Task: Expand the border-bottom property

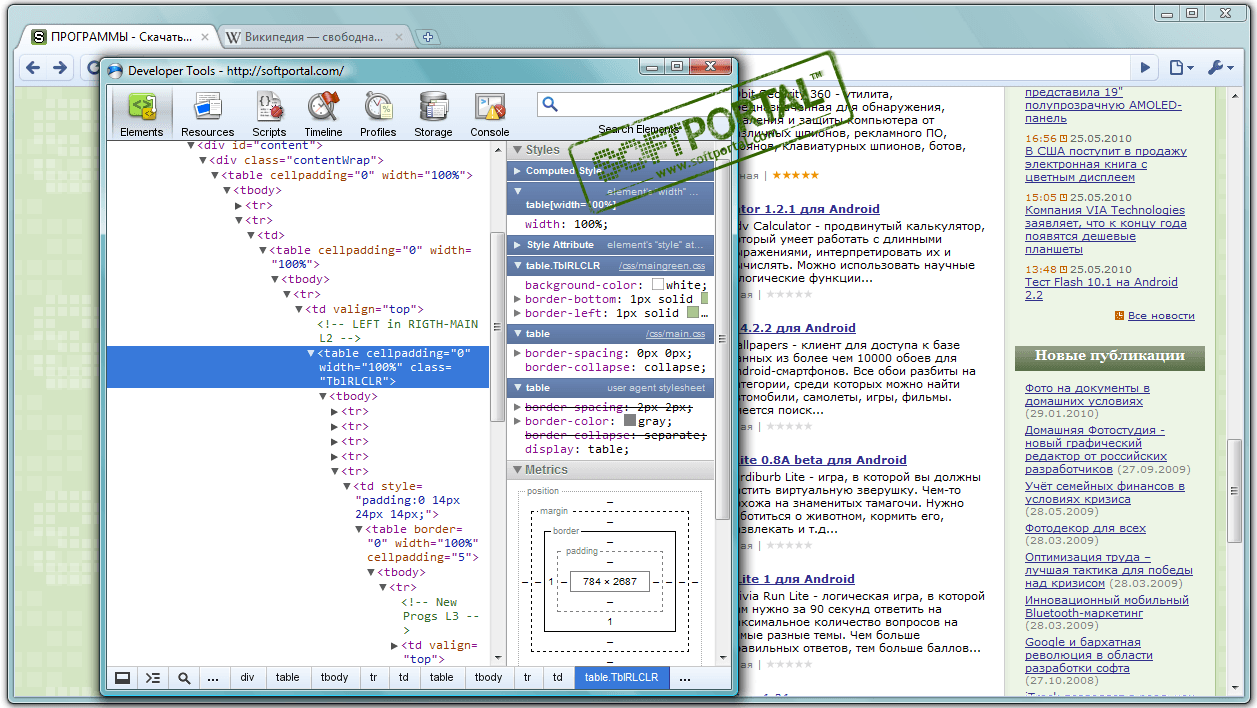Action: 518,299
